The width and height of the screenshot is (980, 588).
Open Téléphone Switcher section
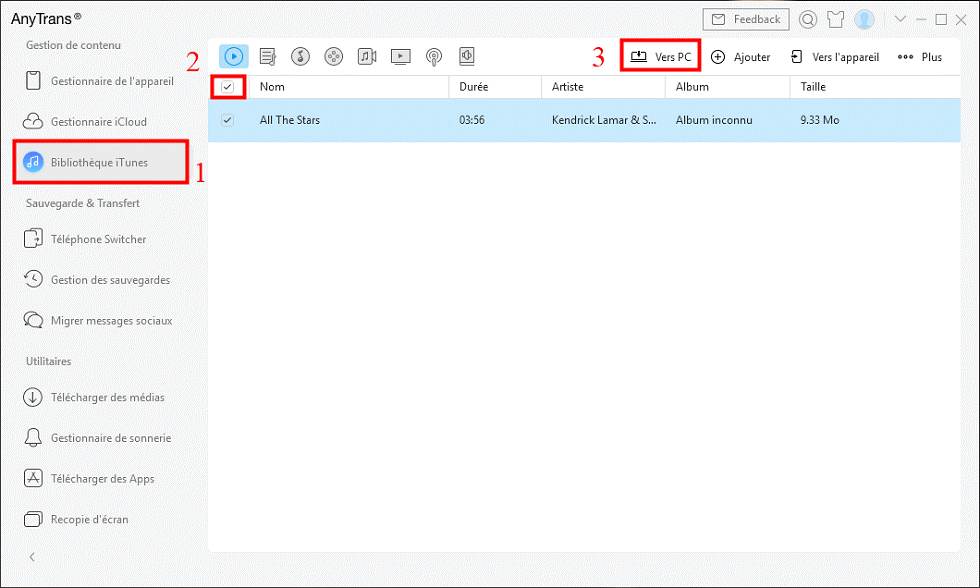coord(100,239)
